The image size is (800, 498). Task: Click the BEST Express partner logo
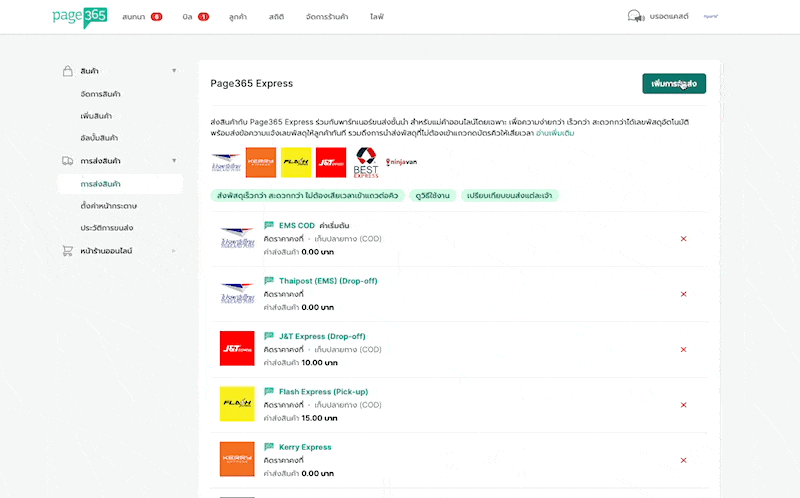pyautogui.click(x=366, y=162)
